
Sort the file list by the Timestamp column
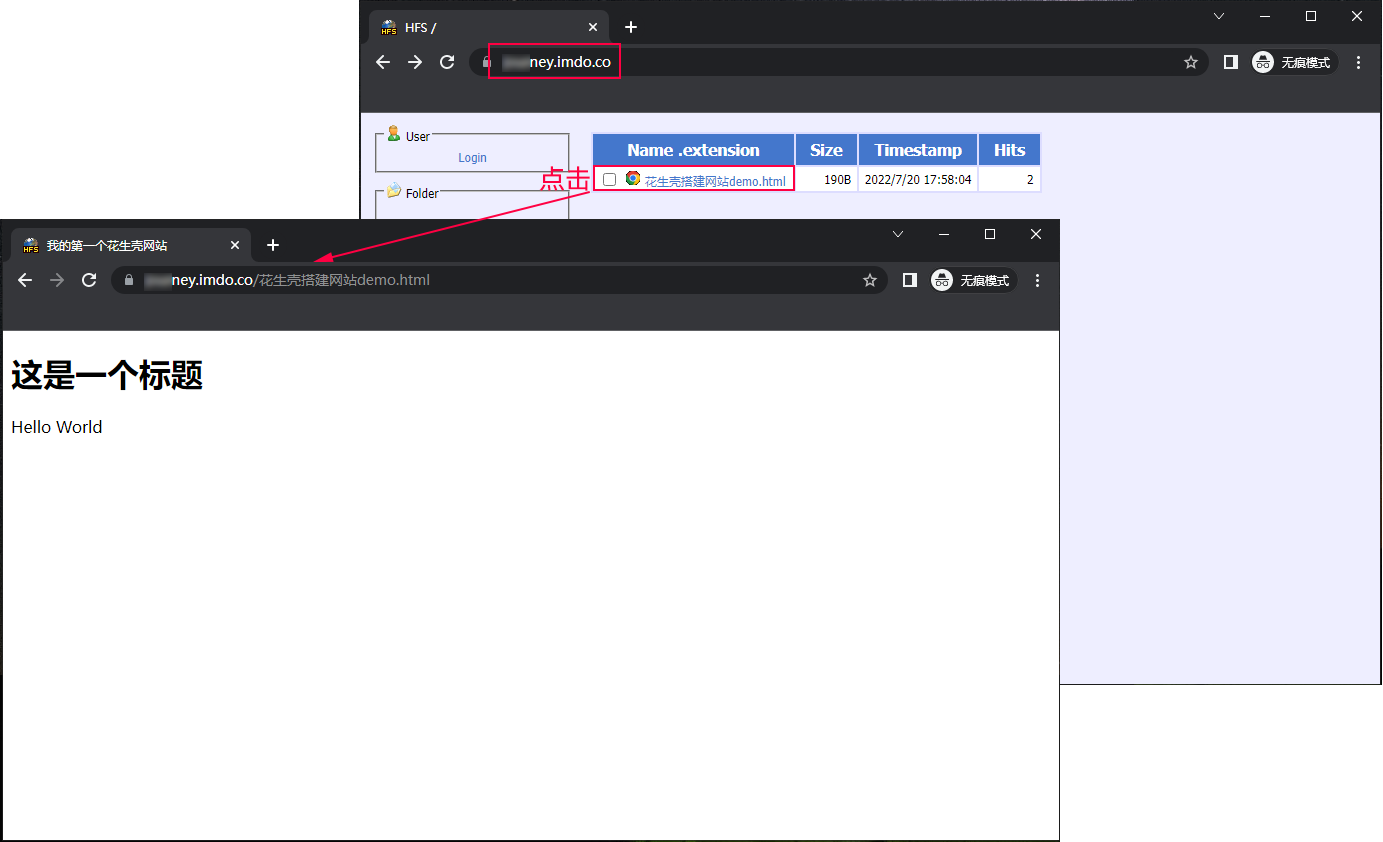(x=917, y=150)
